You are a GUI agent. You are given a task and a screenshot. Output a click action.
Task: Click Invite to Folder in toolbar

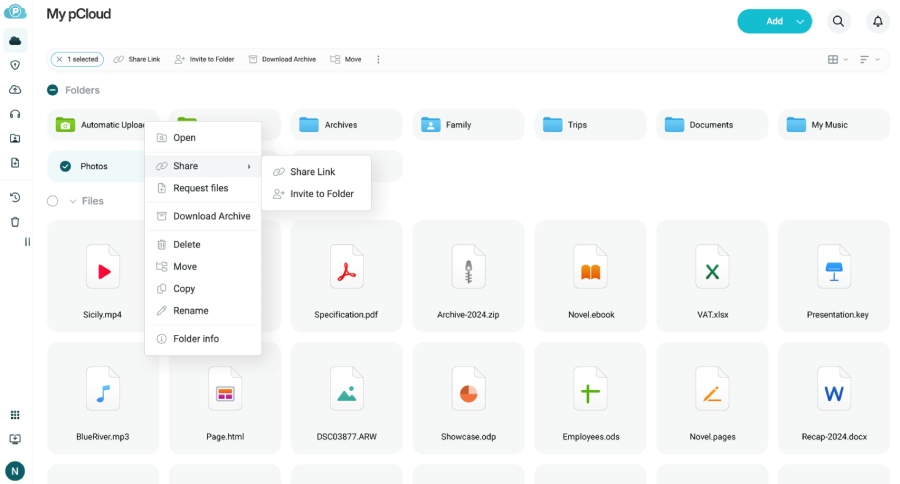(204, 60)
